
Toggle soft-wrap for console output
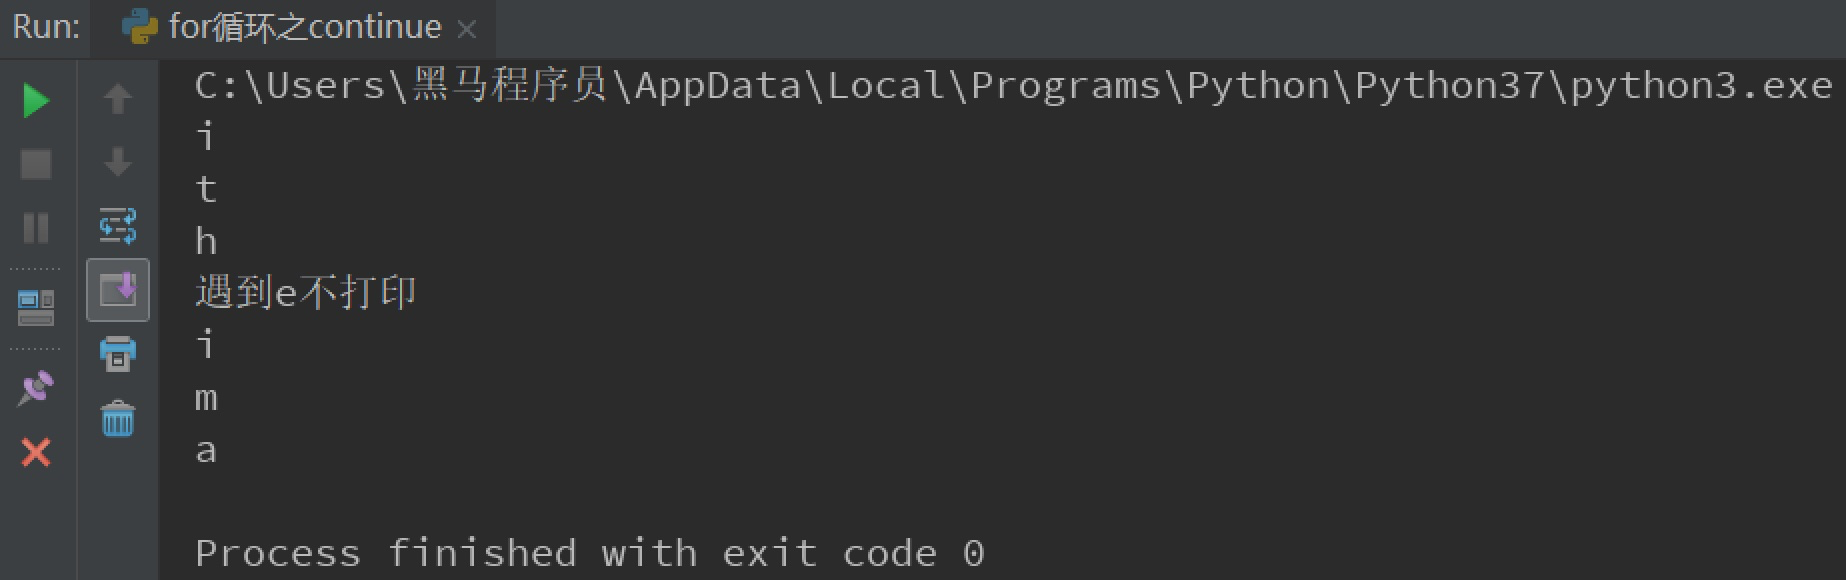[118, 226]
